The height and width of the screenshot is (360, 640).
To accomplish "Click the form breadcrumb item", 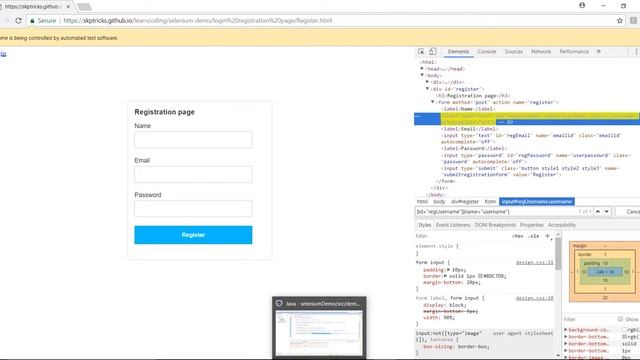I will pos(490,202).
